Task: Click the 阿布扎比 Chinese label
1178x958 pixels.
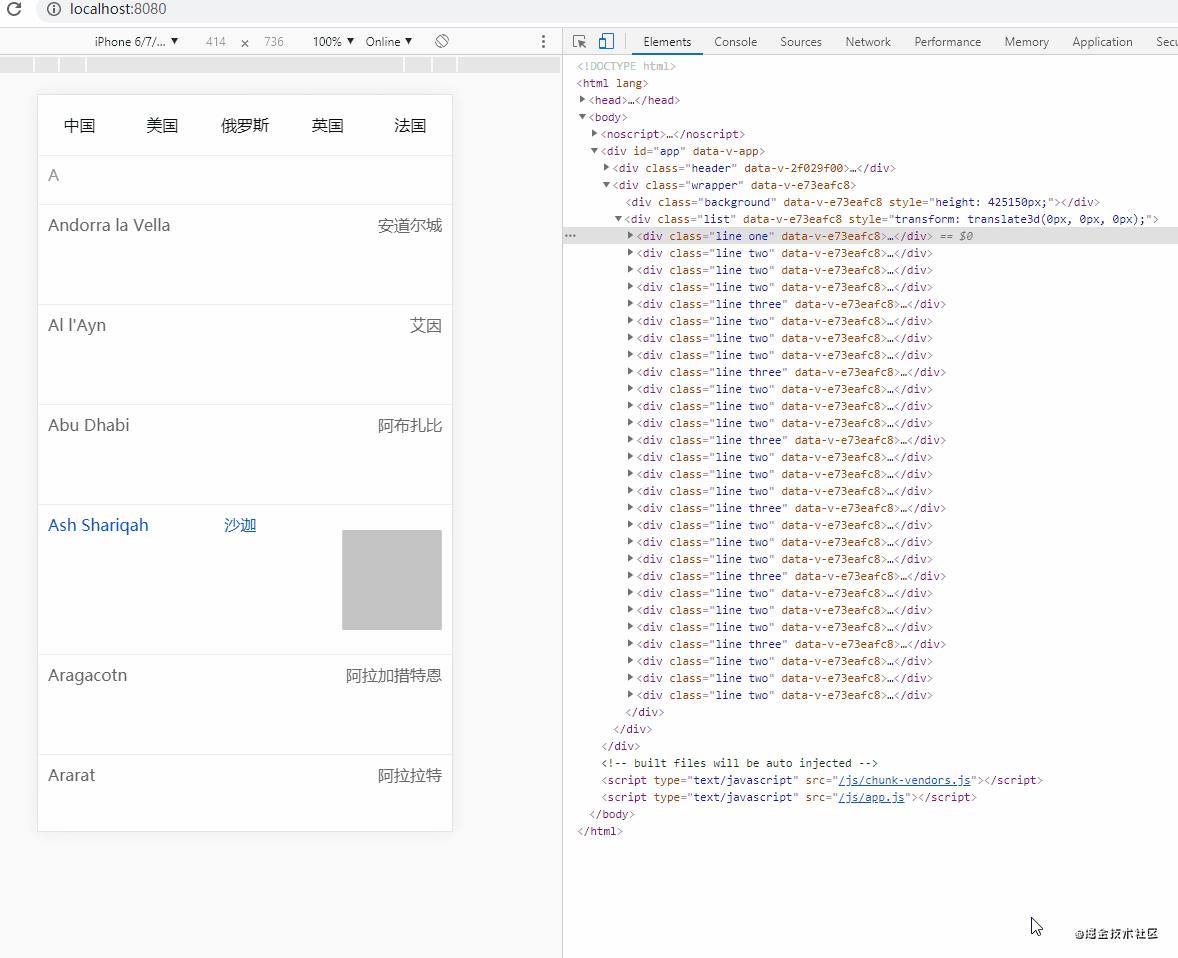Action: [x=409, y=426]
